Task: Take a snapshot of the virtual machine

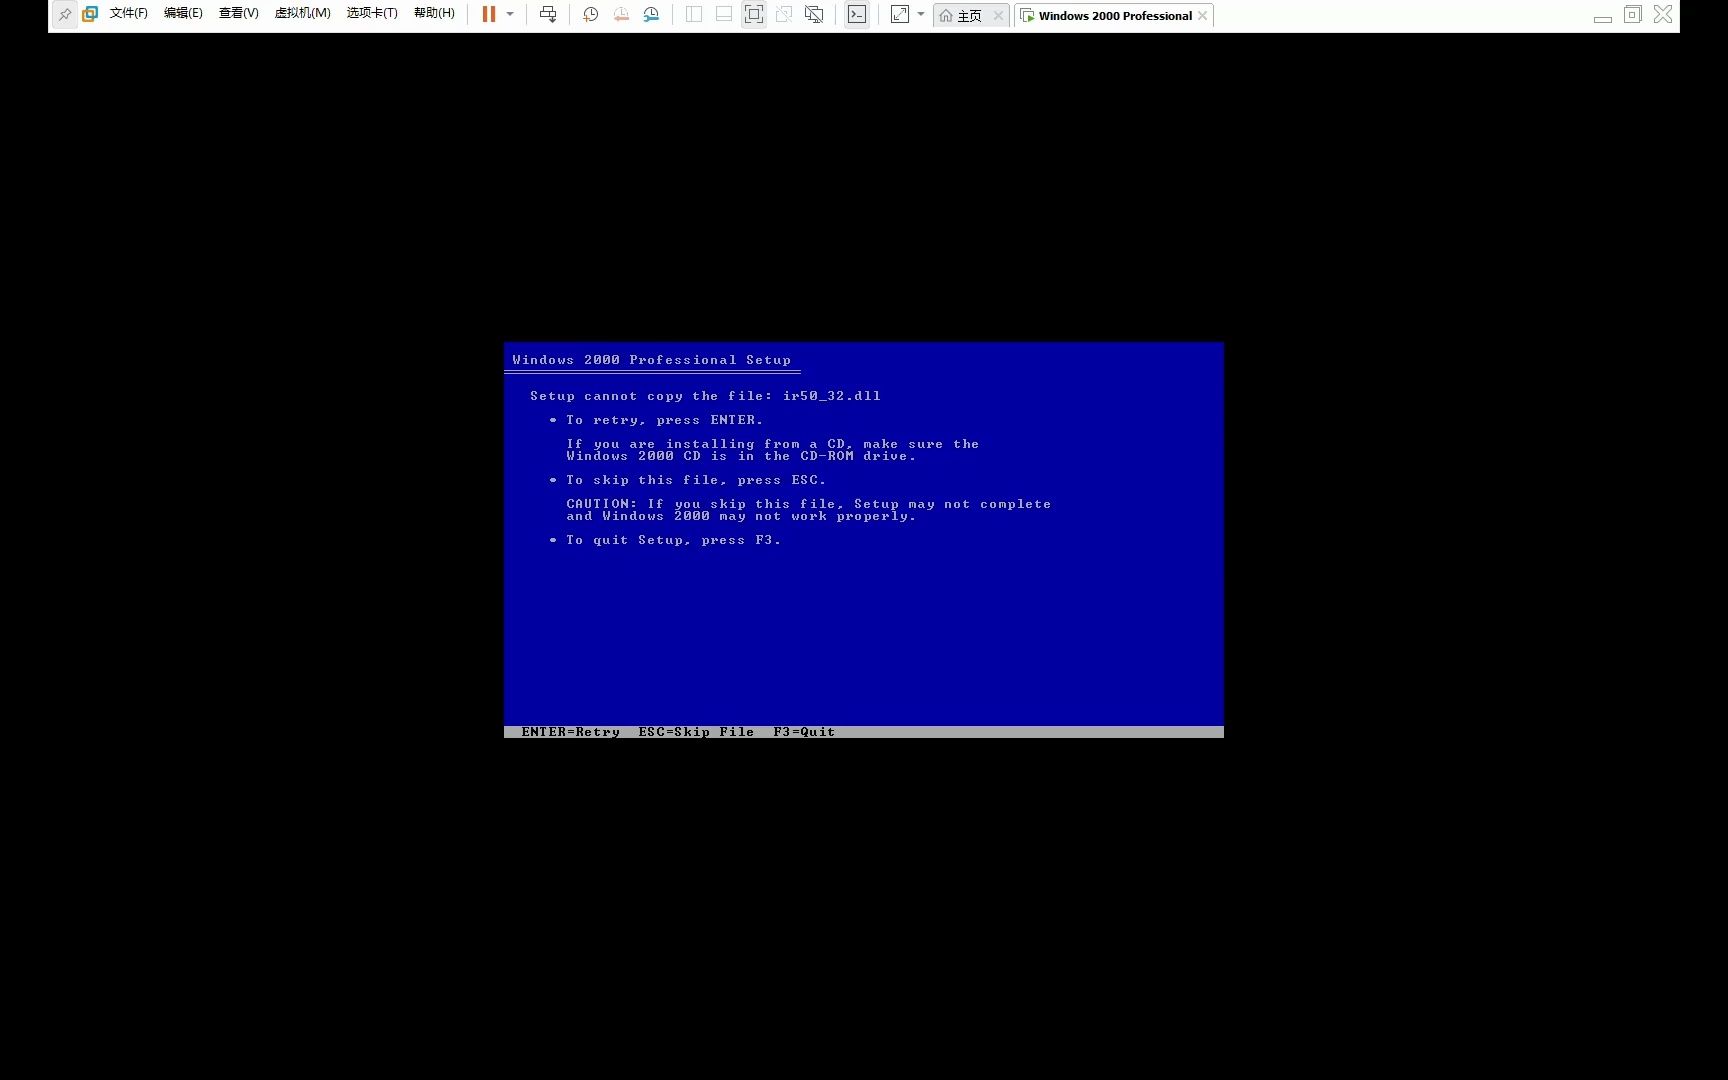Action: point(590,14)
